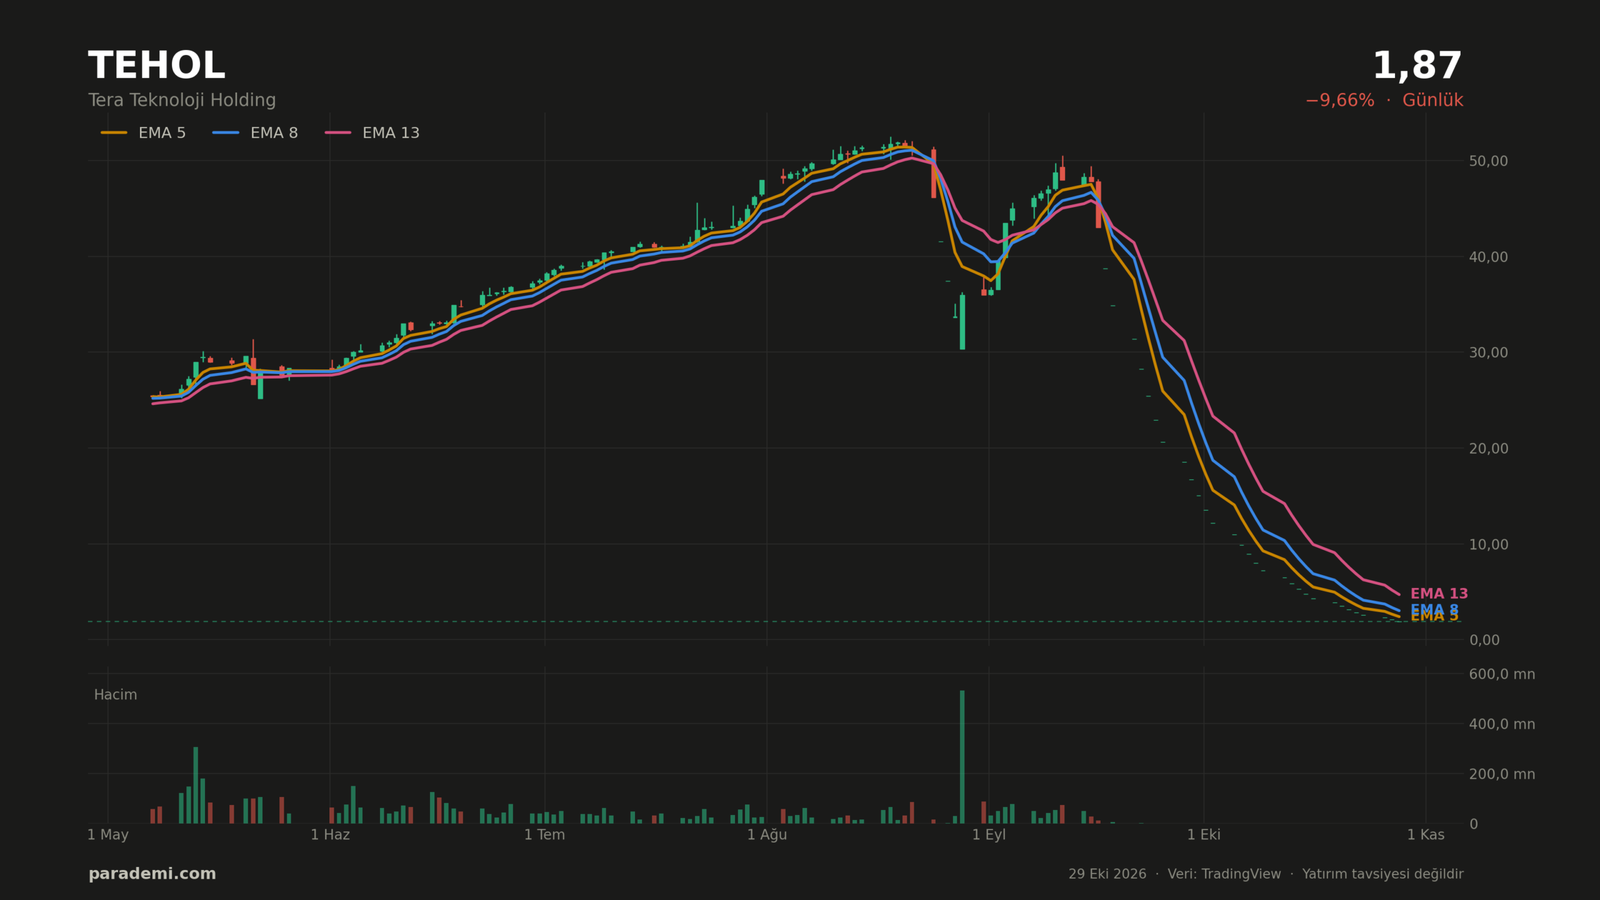The height and width of the screenshot is (900, 1600).
Task: Click the 0,00 price axis label
Action: 1484,640
